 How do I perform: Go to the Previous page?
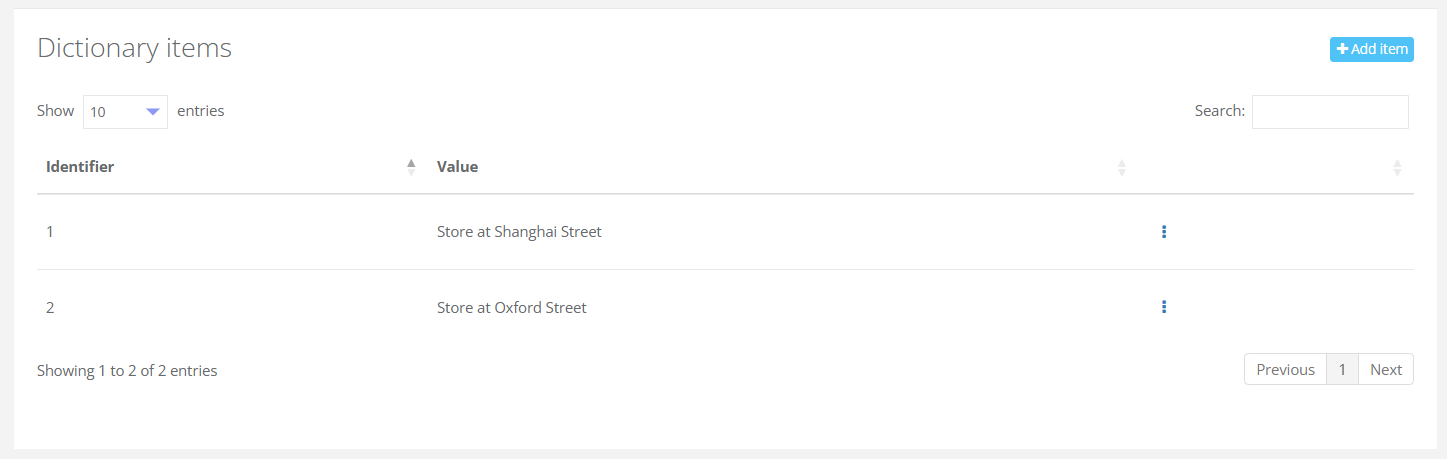click(1285, 370)
